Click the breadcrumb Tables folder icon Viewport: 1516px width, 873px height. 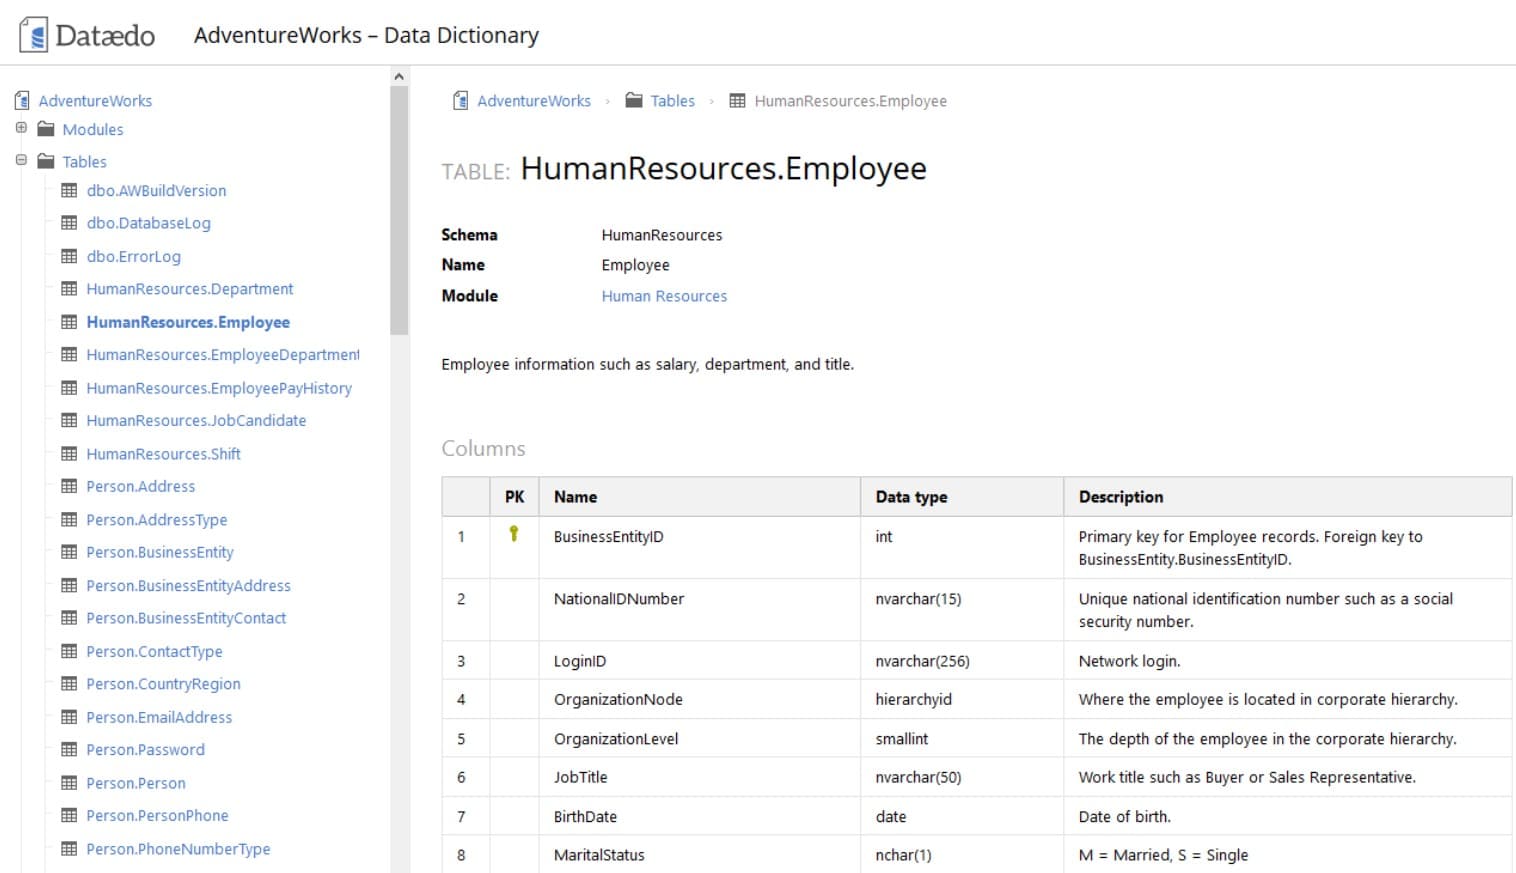[x=634, y=100]
